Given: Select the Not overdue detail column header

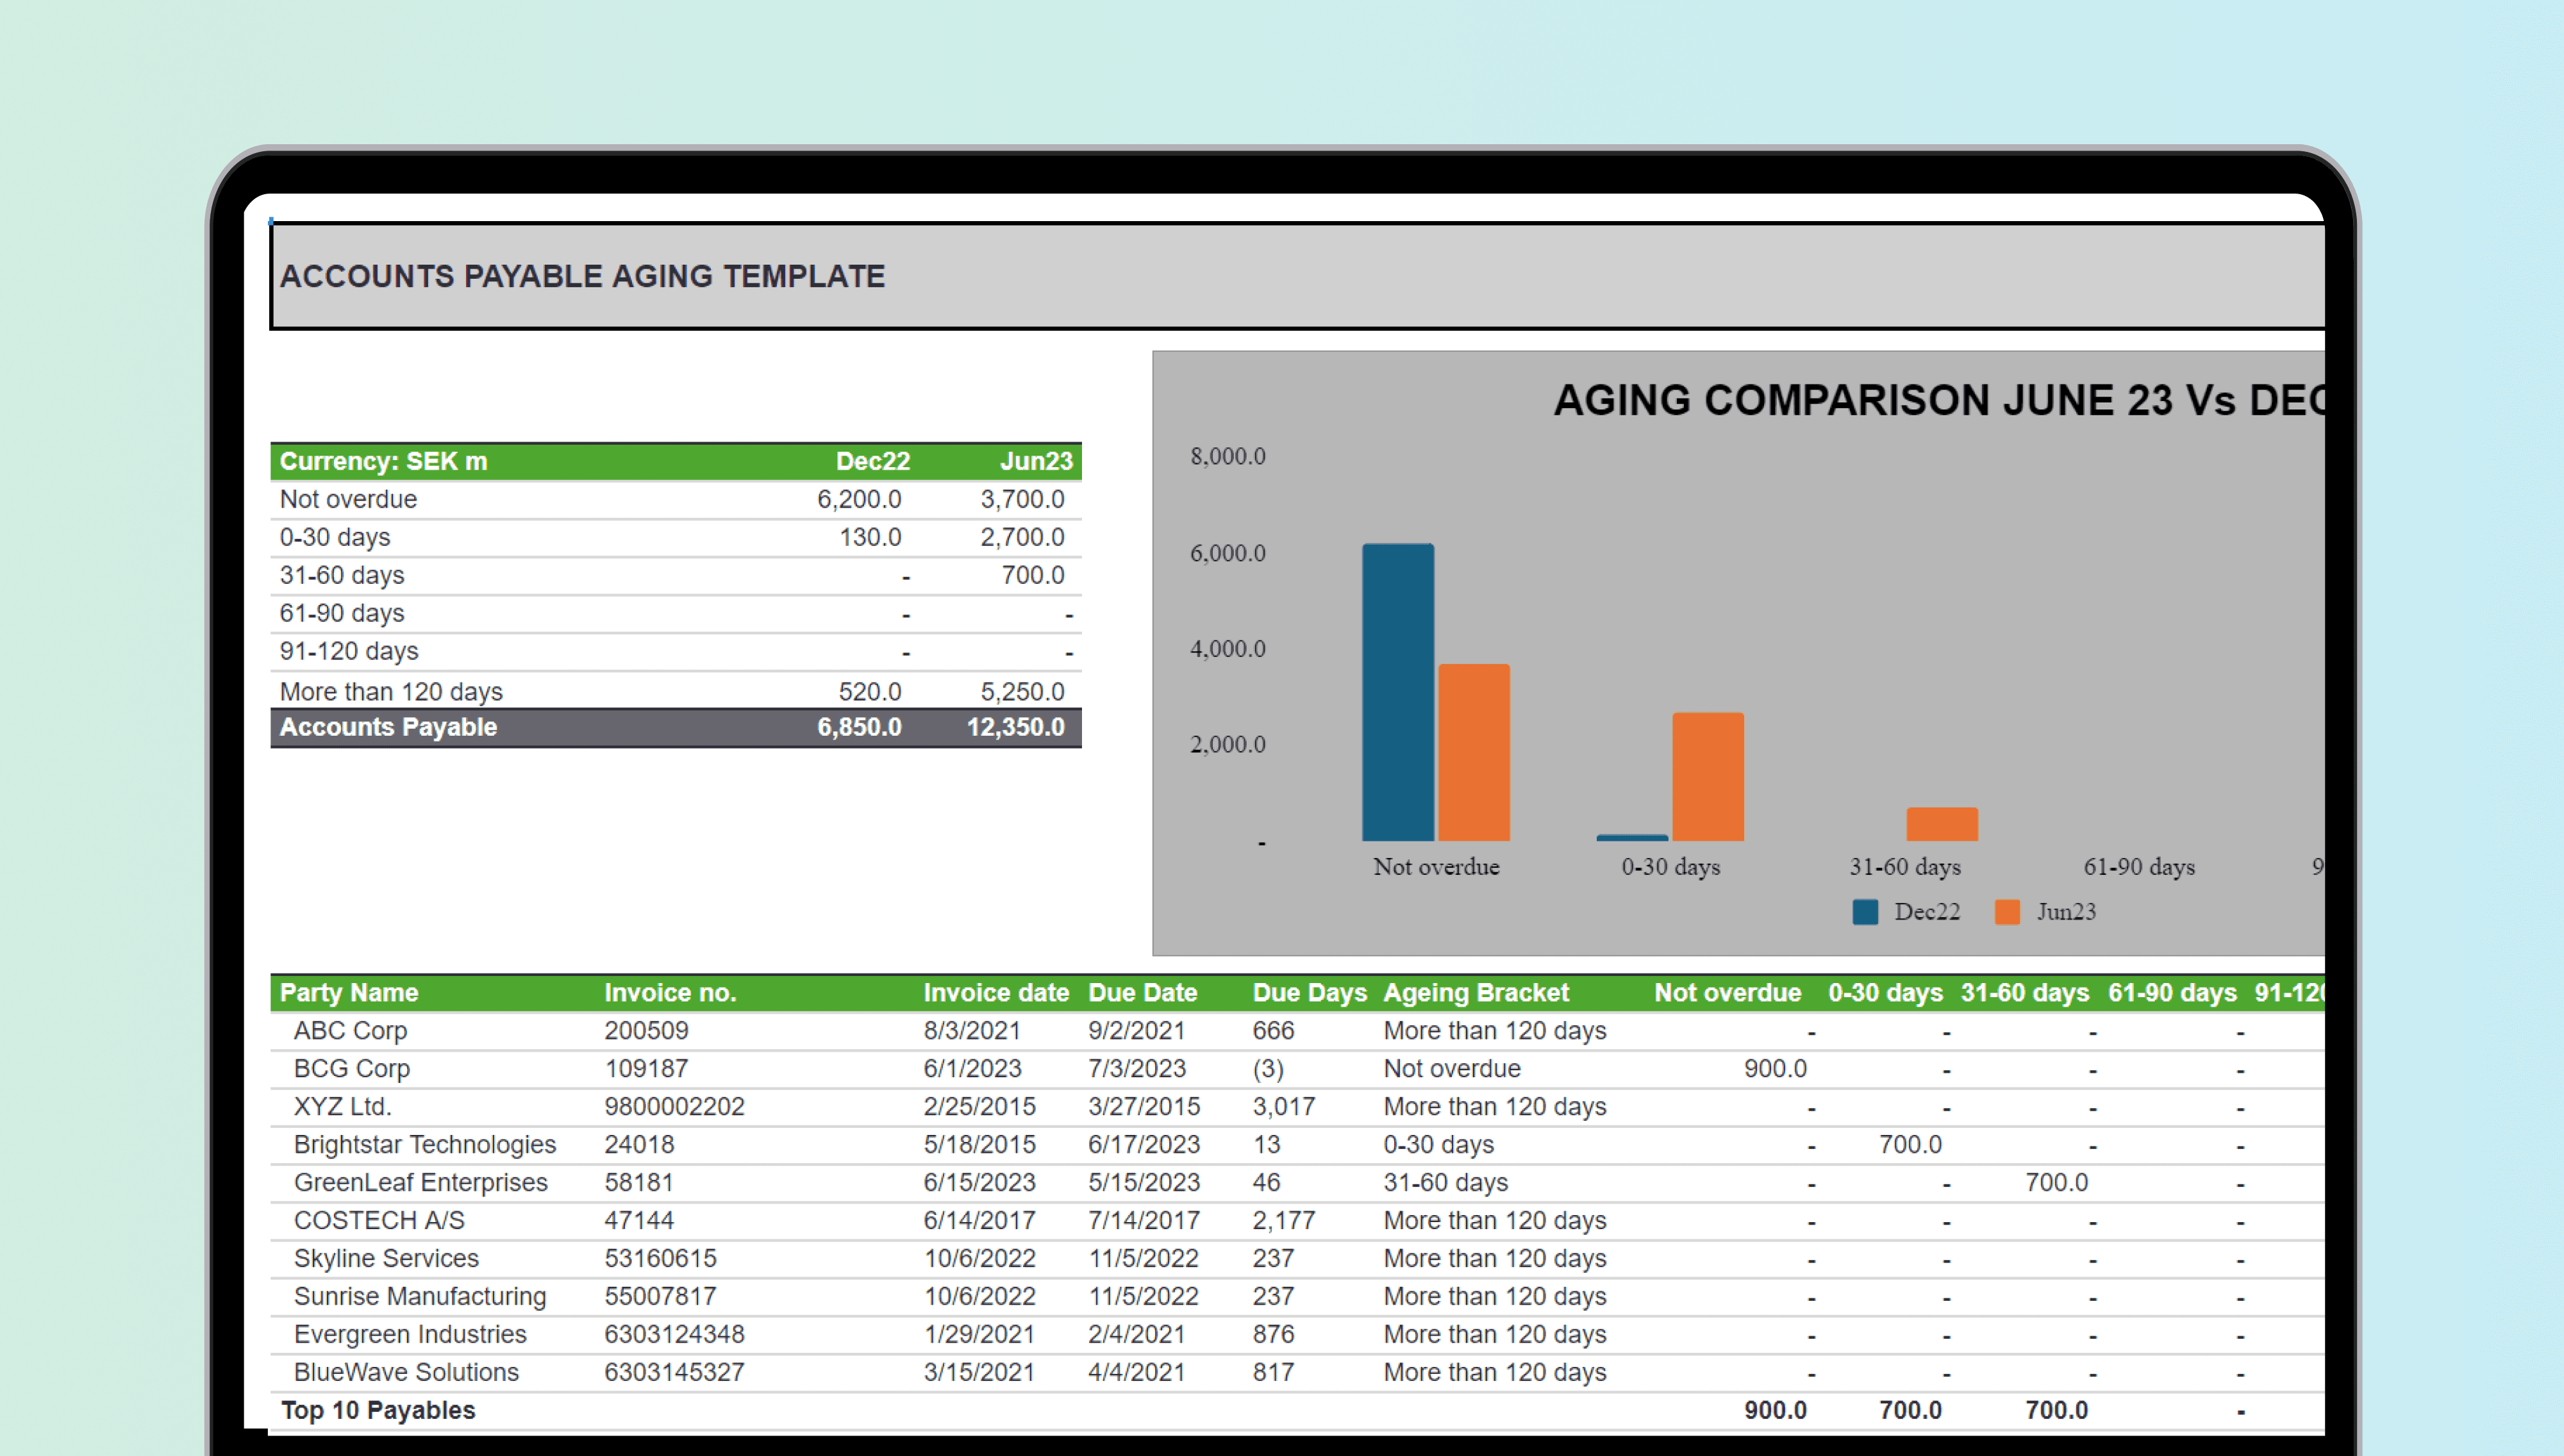Looking at the screenshot, I should point(1727,992).
